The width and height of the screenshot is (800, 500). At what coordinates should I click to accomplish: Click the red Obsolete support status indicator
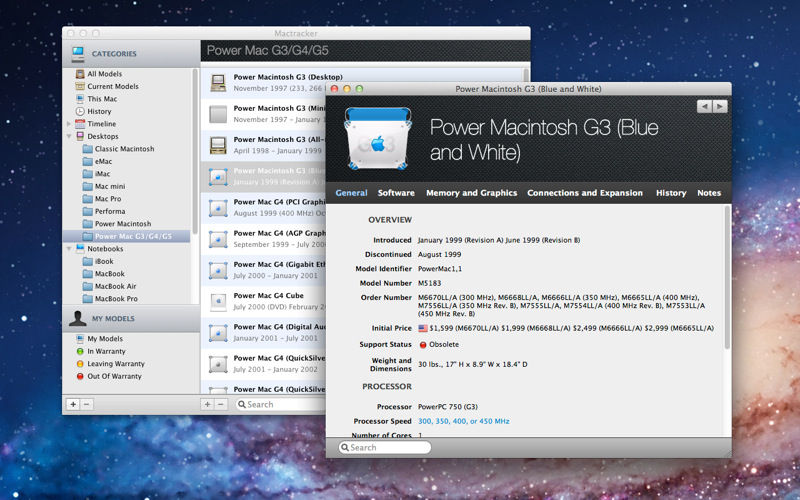423,345
